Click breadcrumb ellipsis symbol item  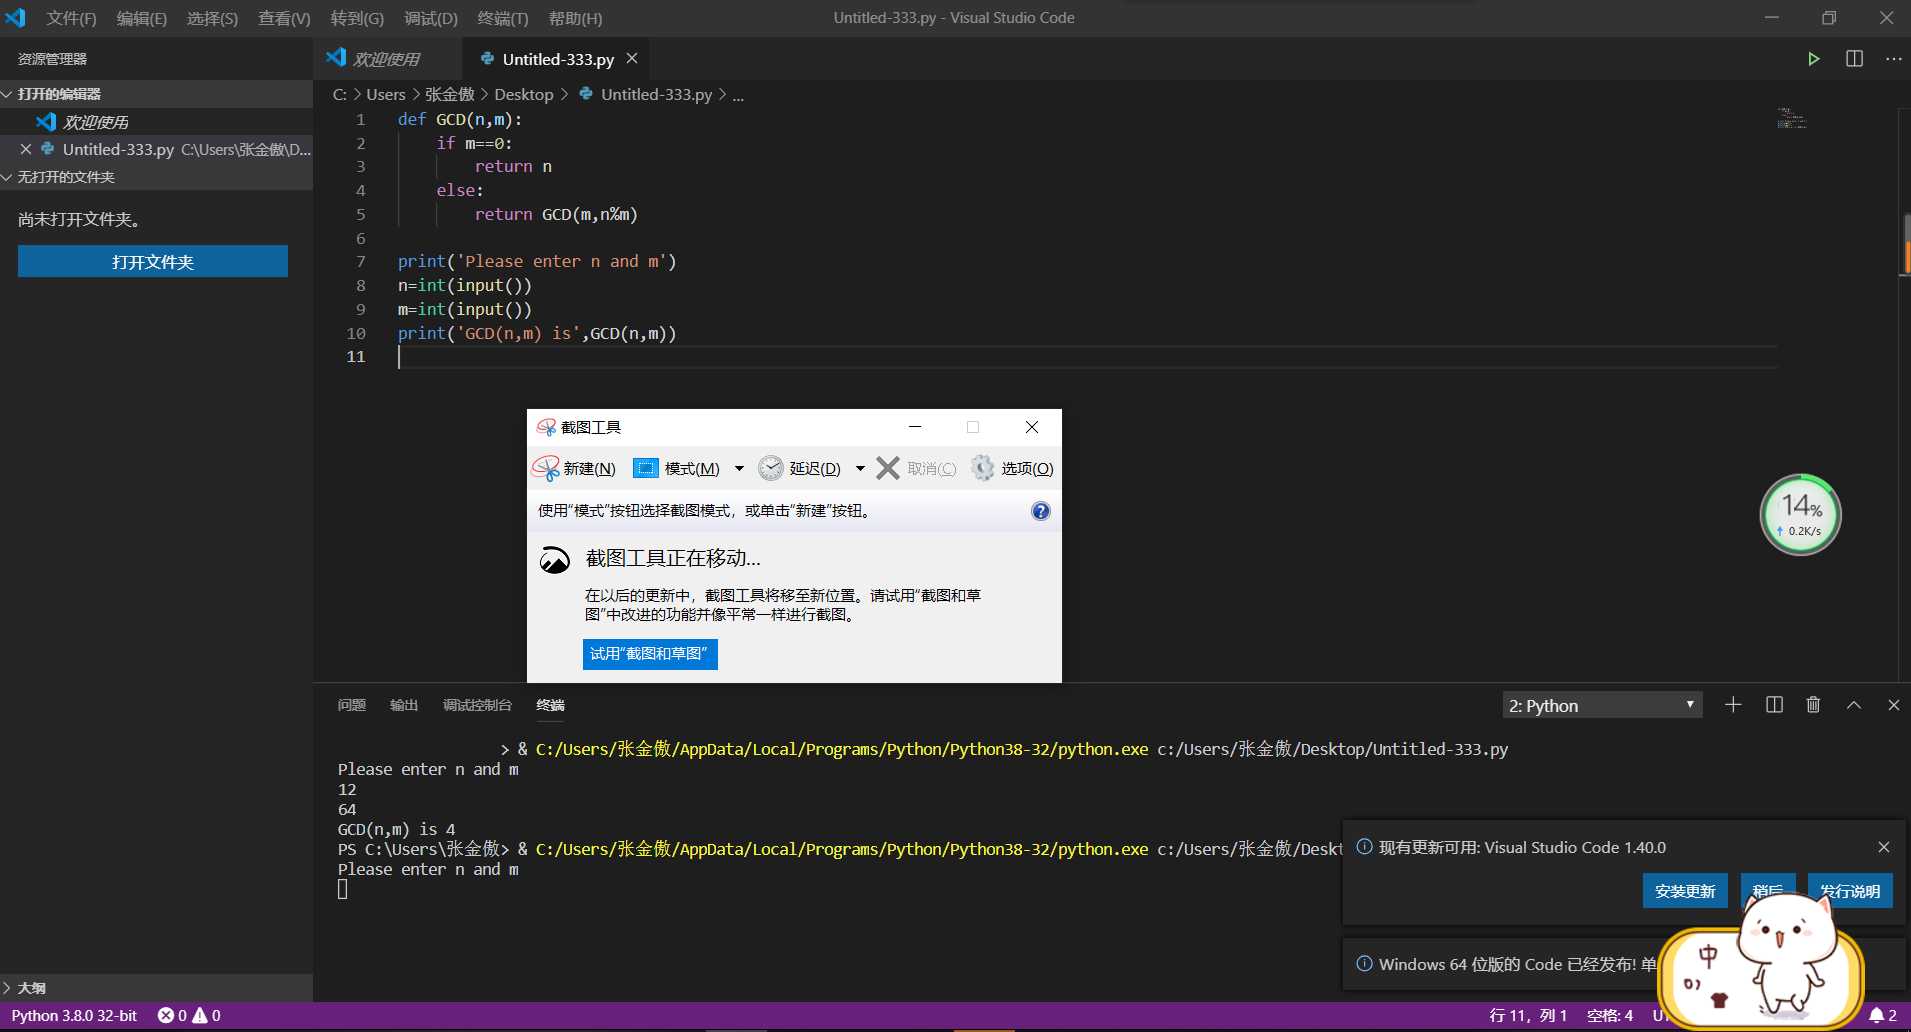coord(738,95)
